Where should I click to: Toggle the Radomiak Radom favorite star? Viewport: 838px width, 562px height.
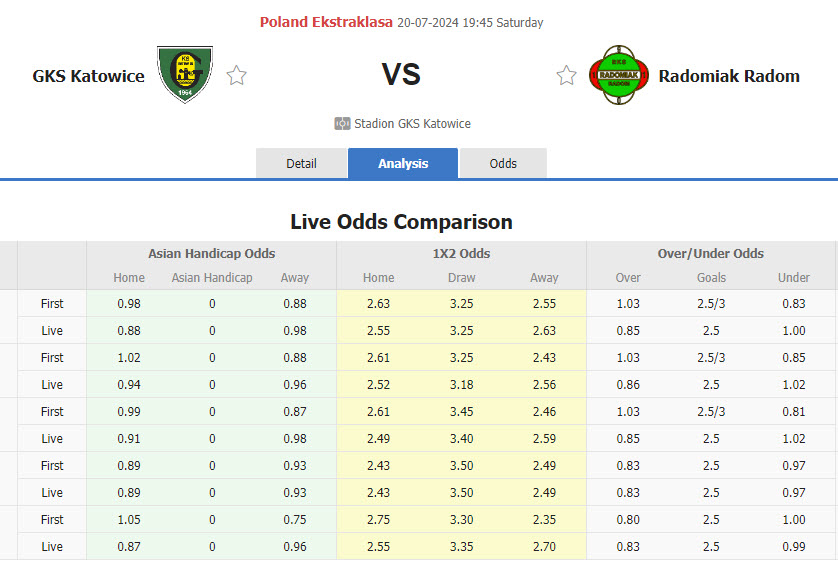point(566,75)
